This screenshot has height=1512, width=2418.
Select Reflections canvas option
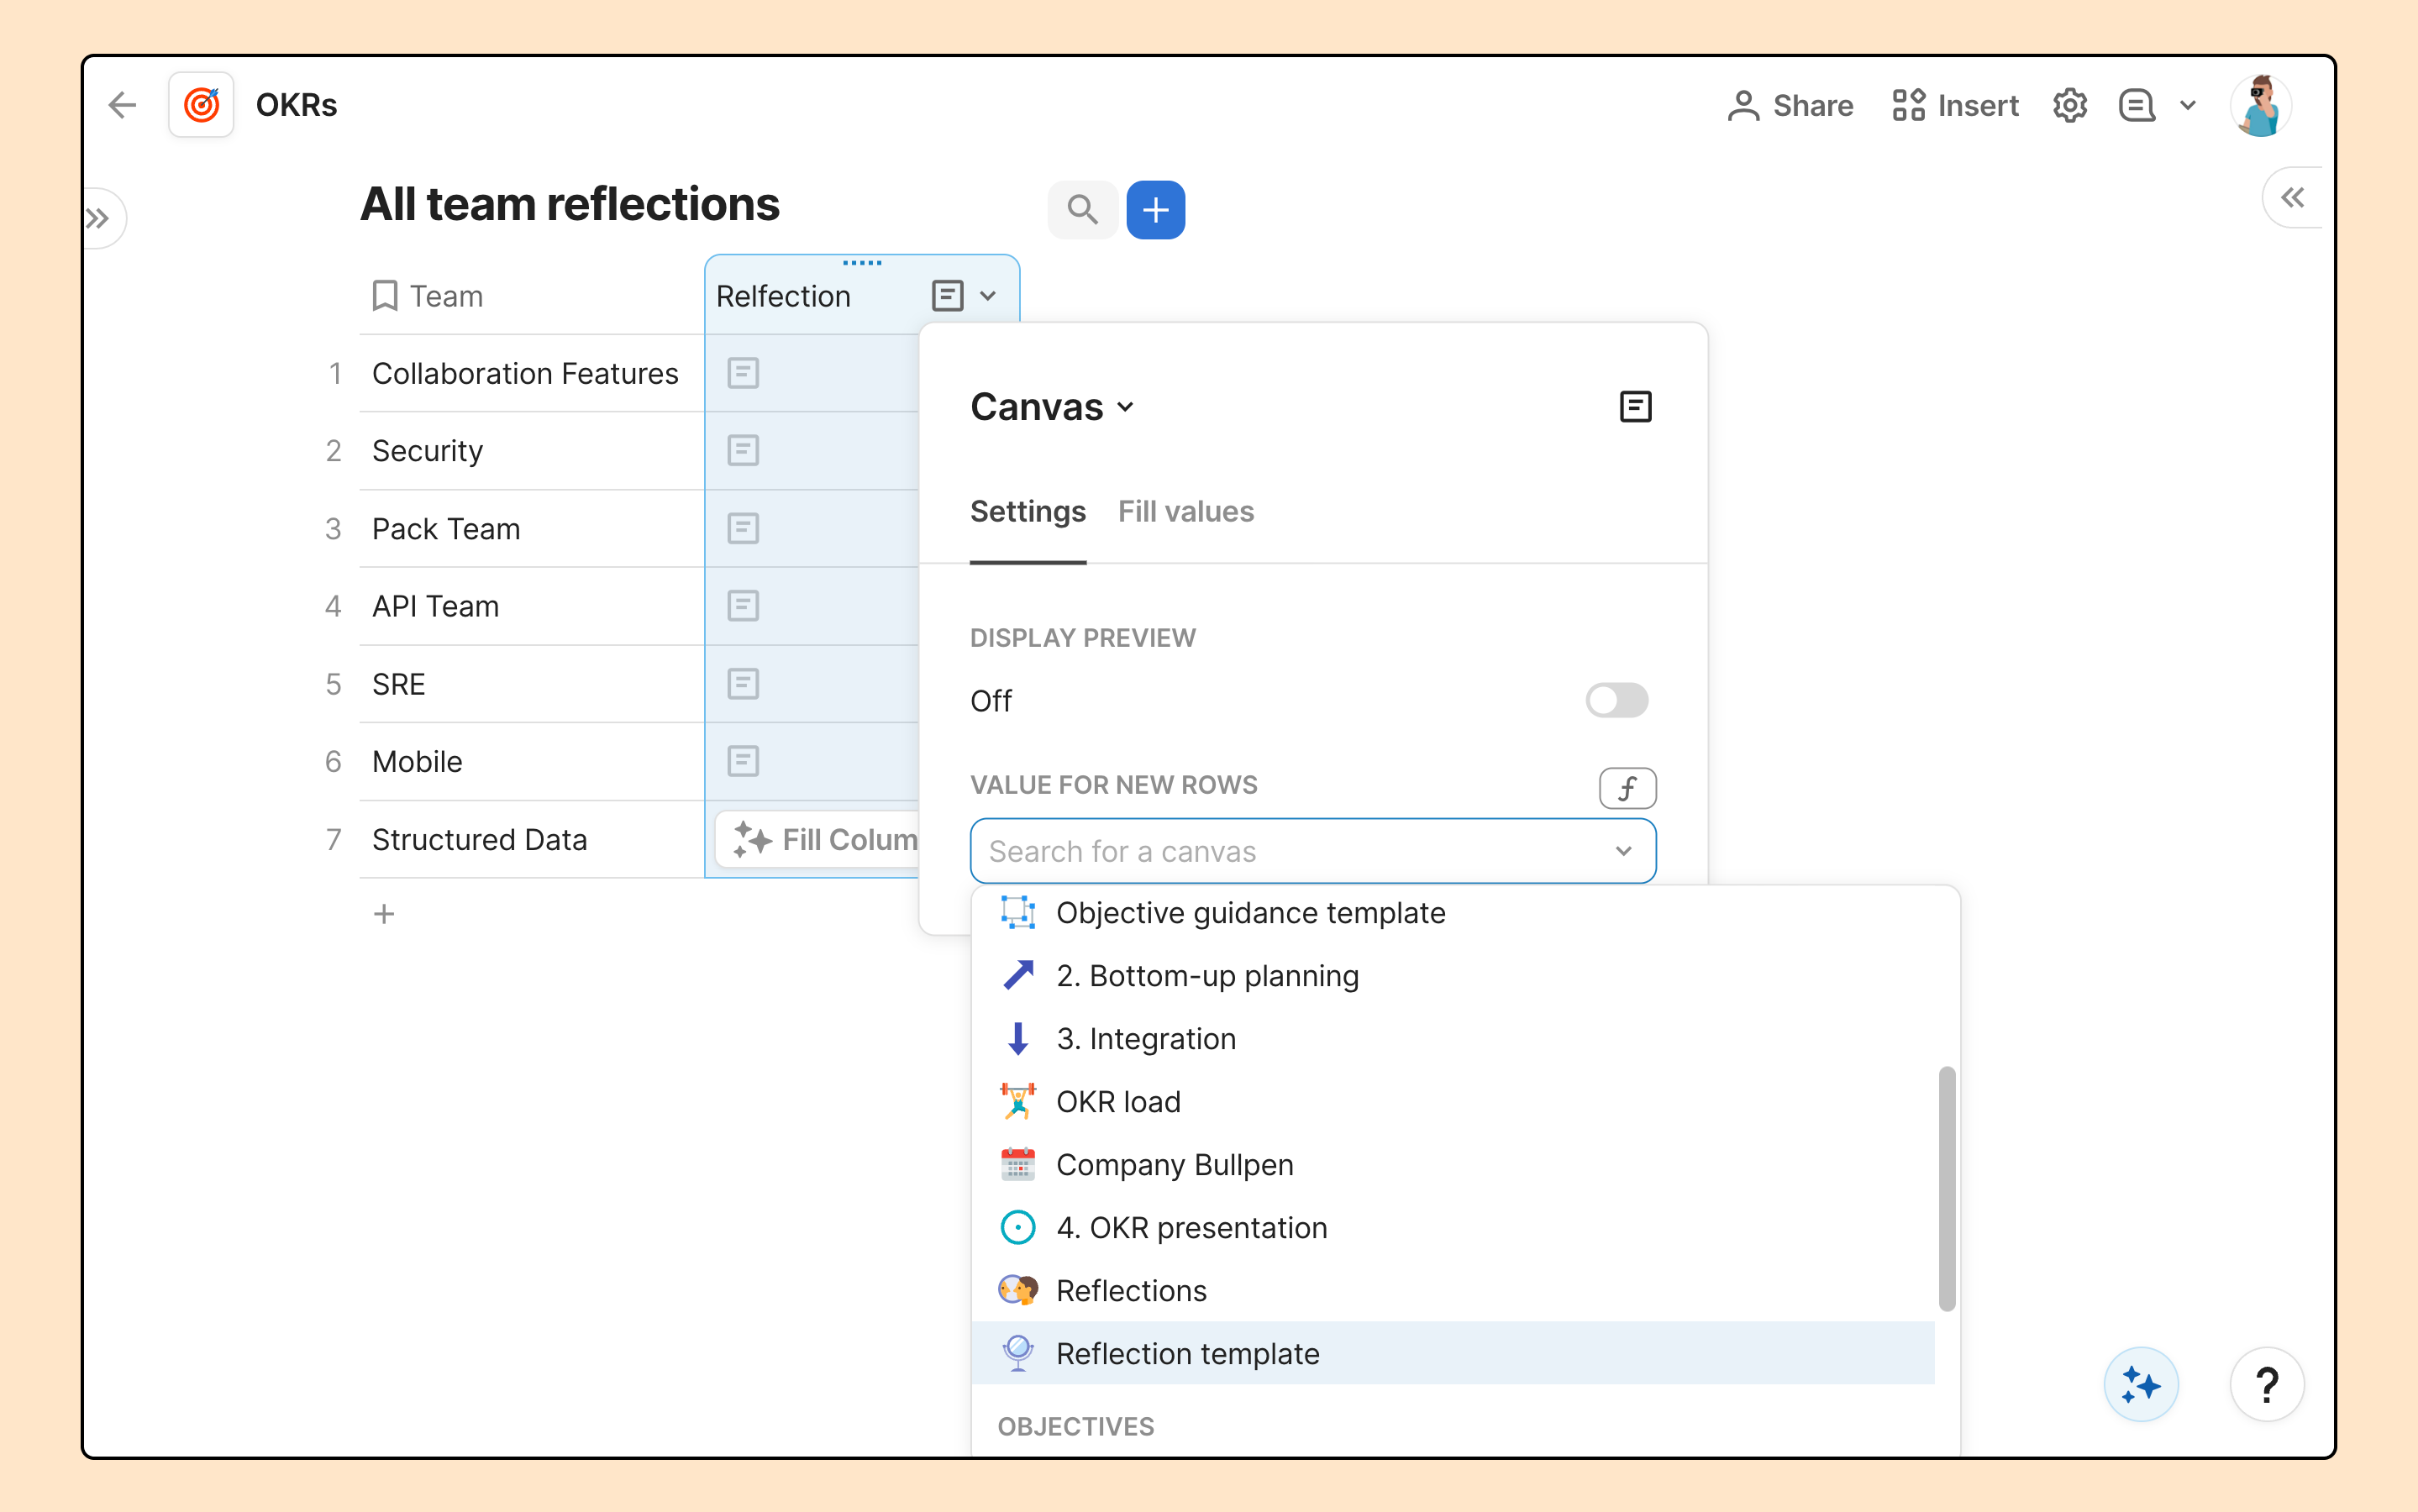(1452, 1291)
